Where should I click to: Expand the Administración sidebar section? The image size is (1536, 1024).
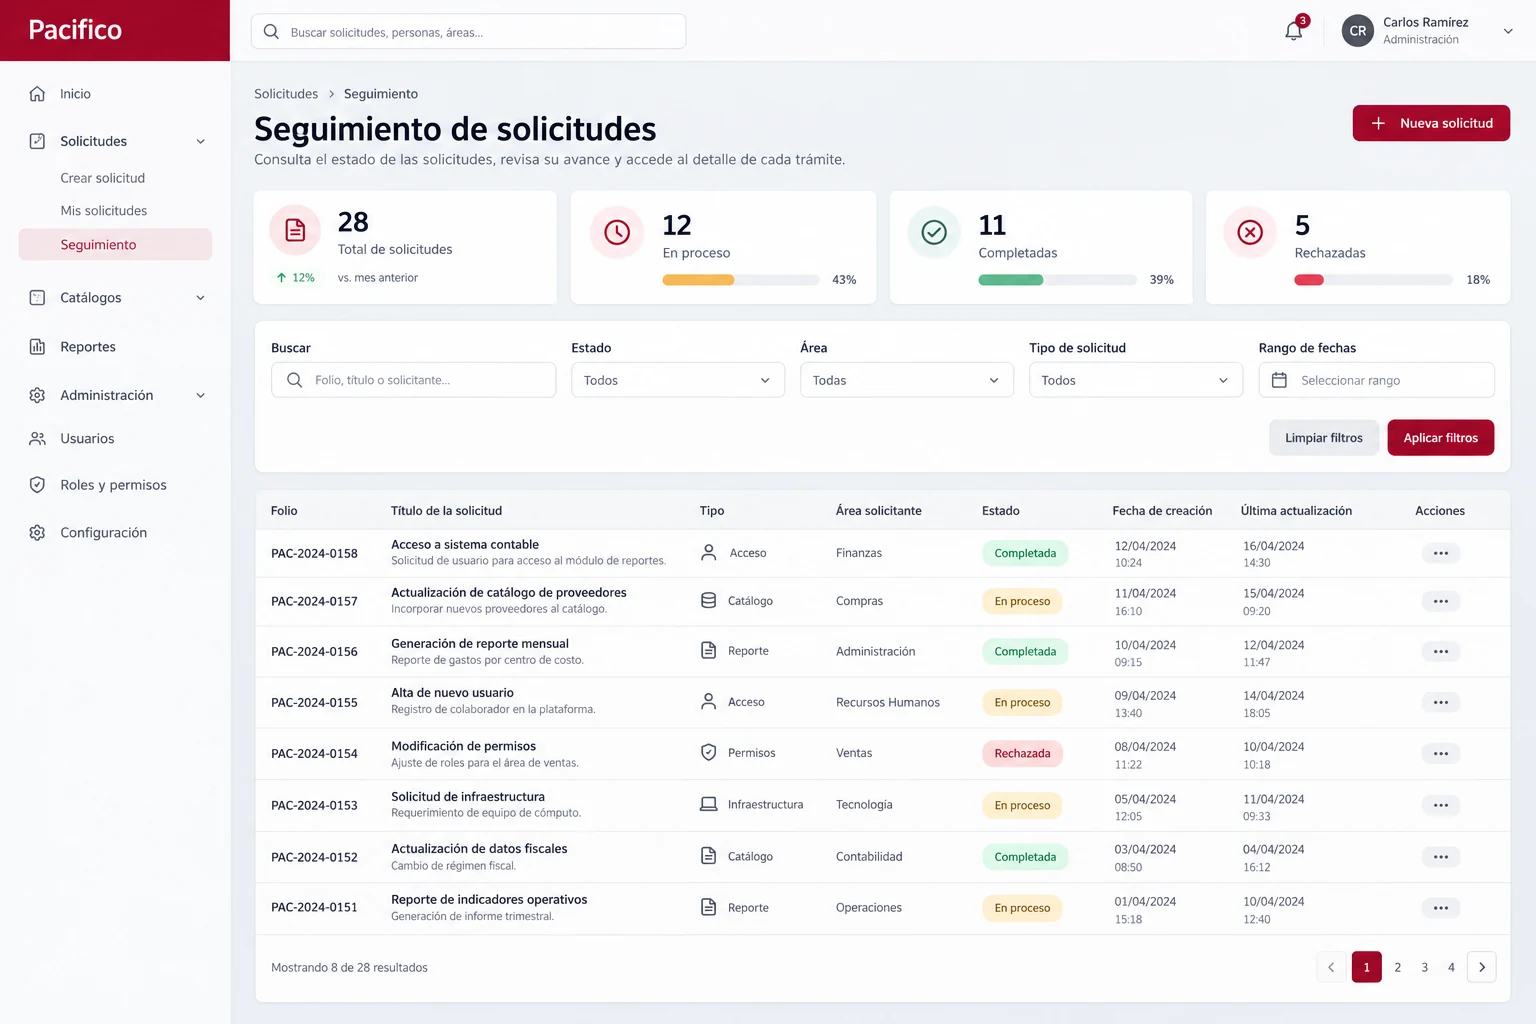[x=200, y=395]
